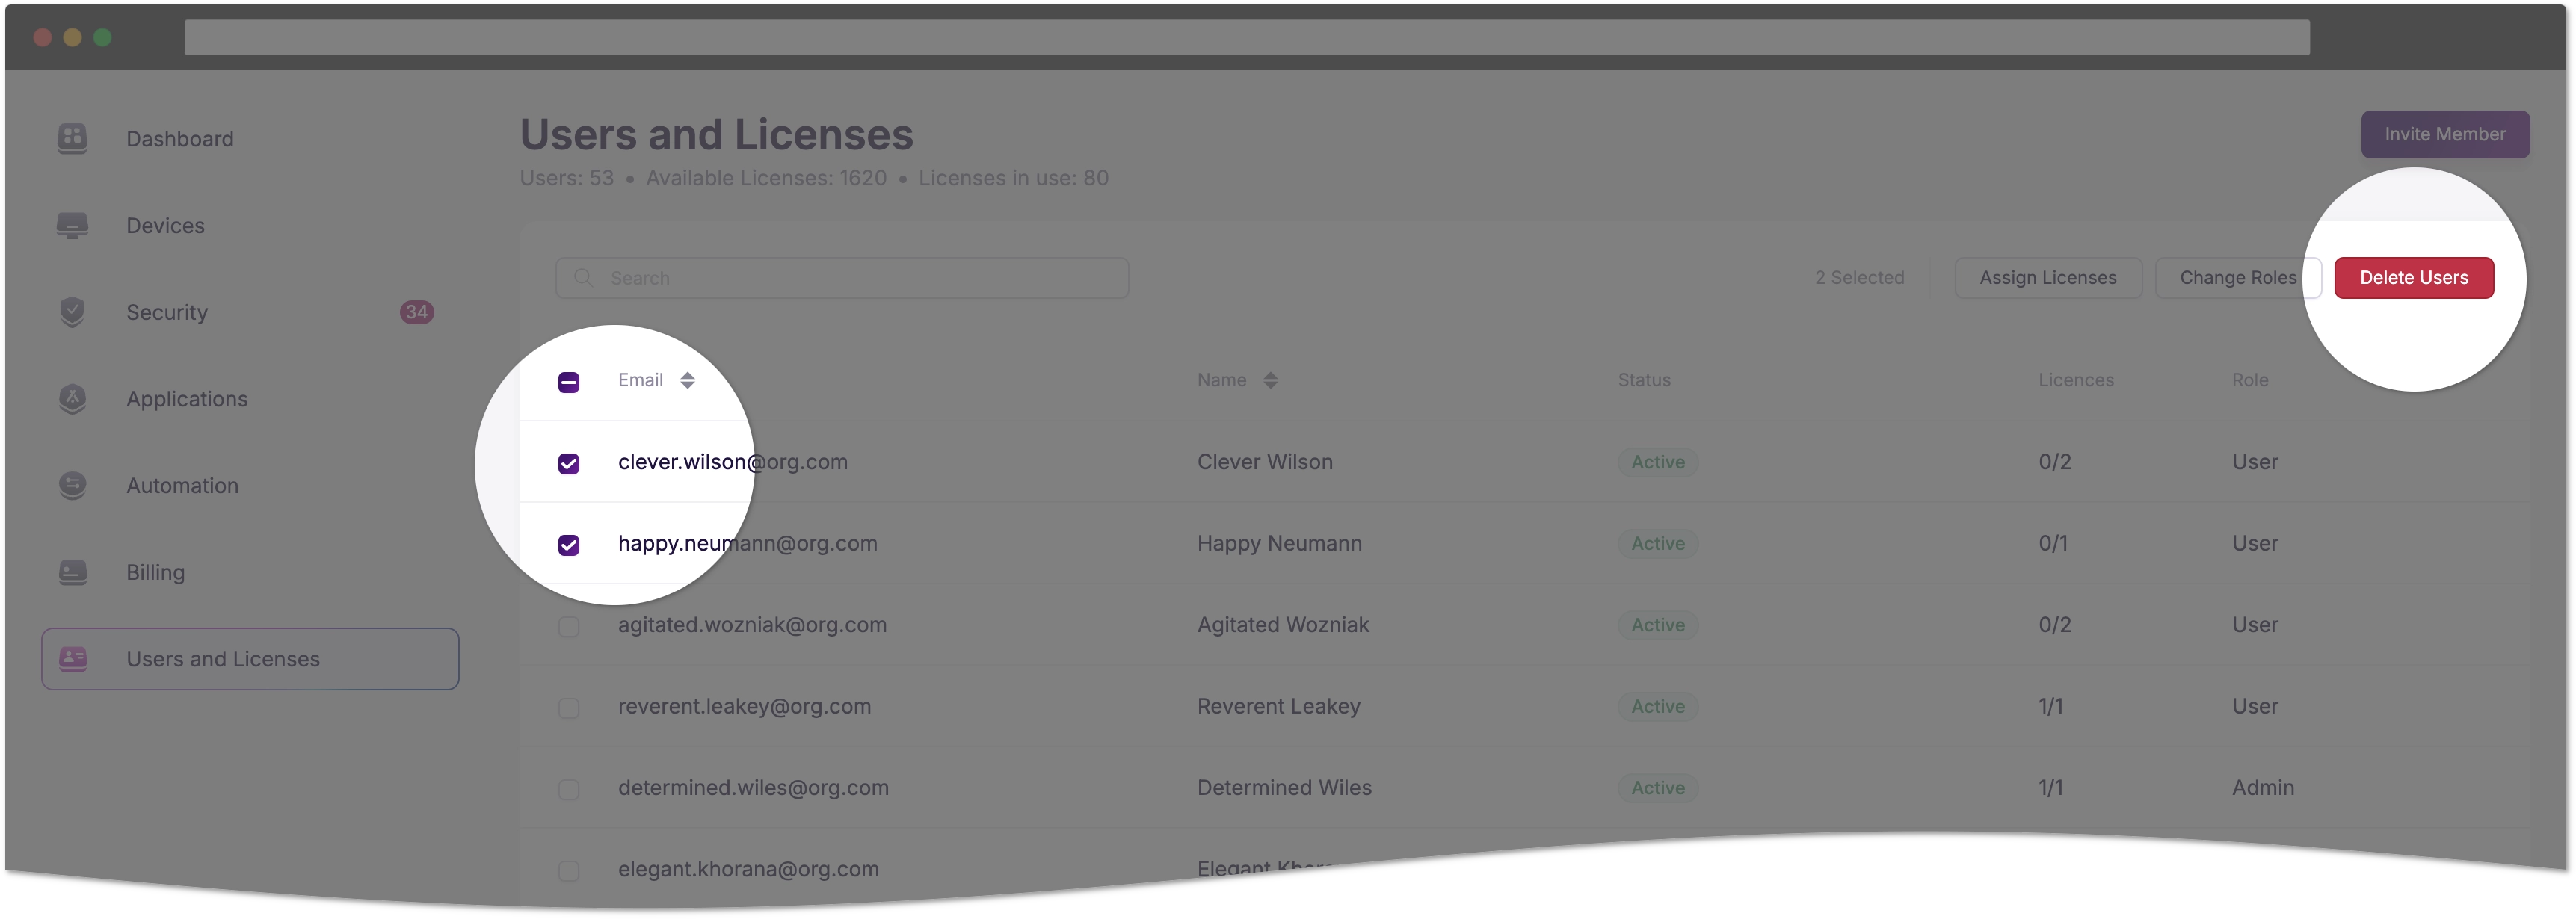2576x919 pixels.
Task: Click the Users and Licenses icon
Action: (x=77, y=657)
